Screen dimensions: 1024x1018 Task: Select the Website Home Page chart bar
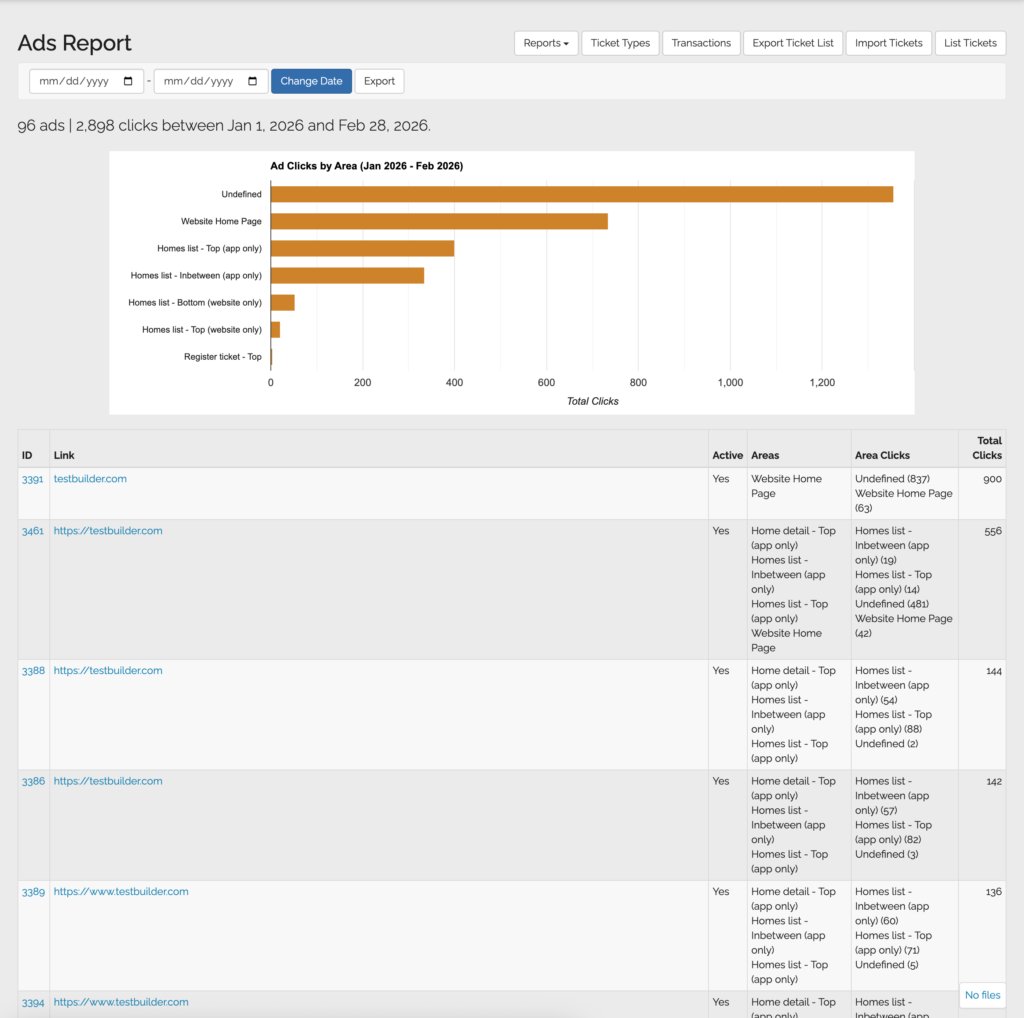(439, 221)
